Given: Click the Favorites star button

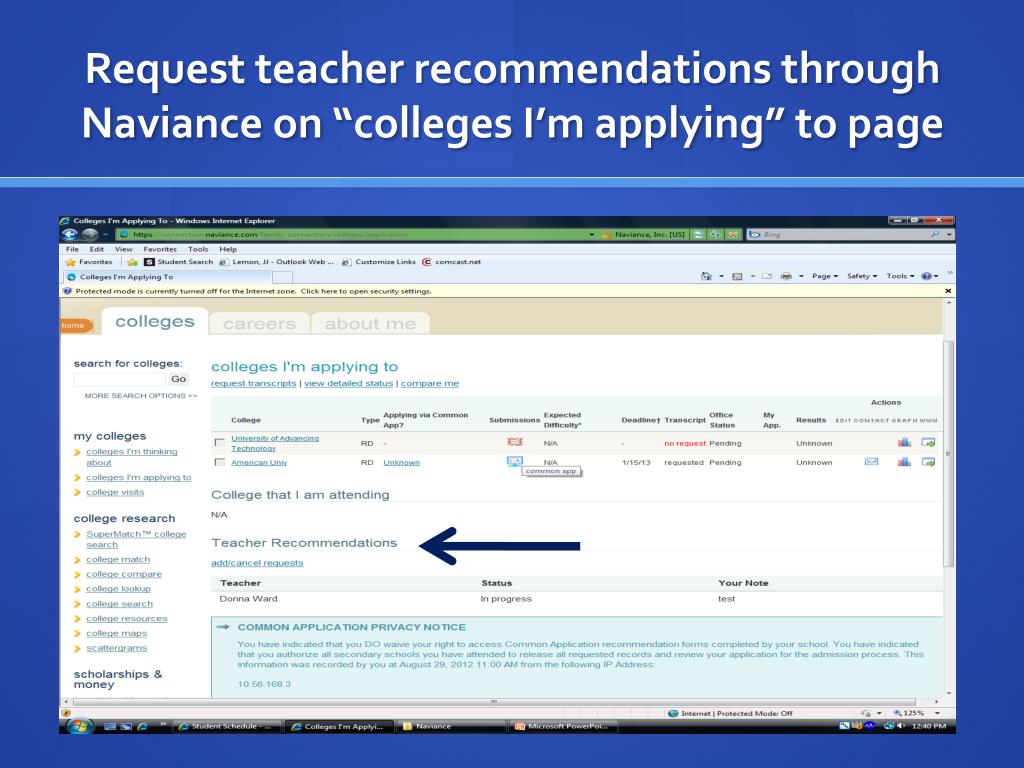Looking at the screenshot, I should (x=89, y=262).
